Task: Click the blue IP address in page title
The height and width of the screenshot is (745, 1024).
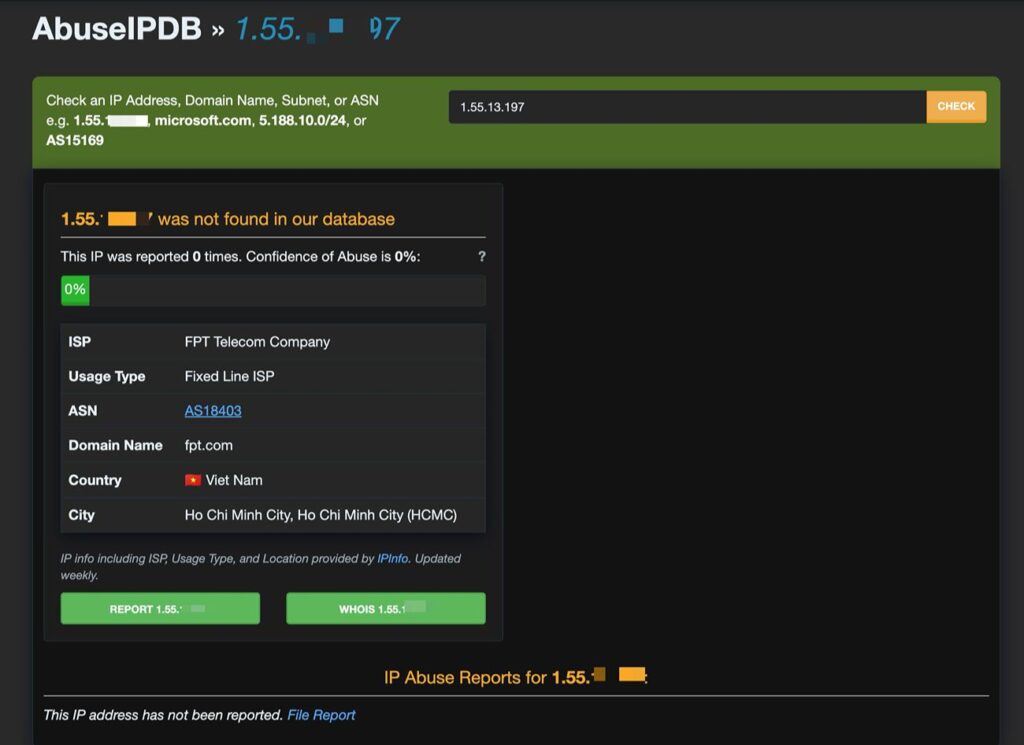Action: tap(317, 29)
